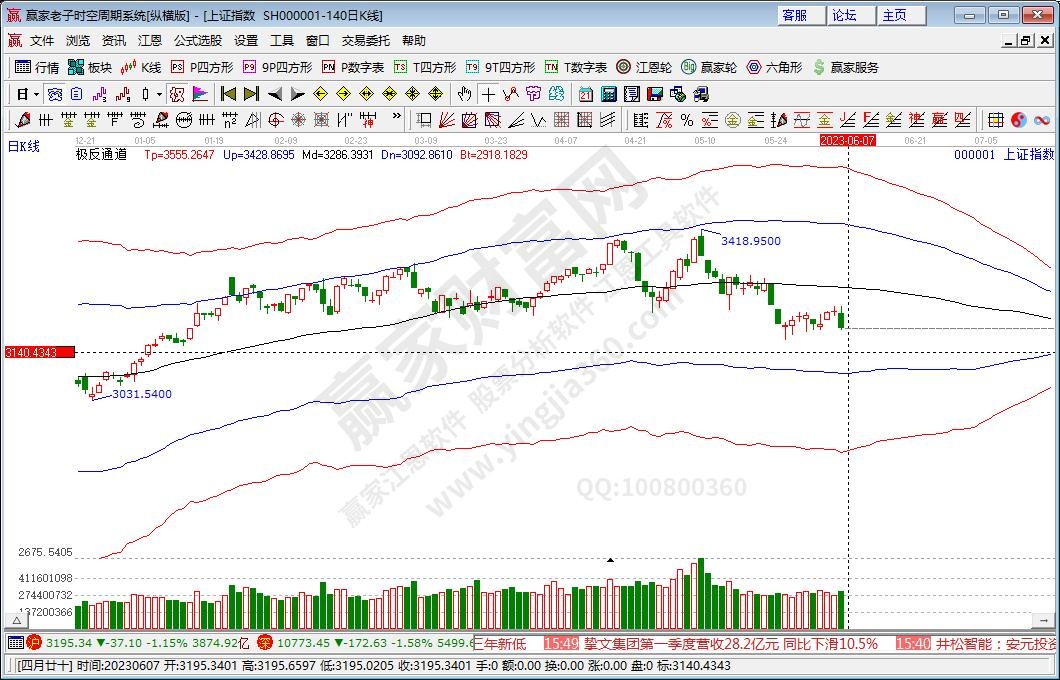Jump to first bar with skip-back arrow

(228, 94)
